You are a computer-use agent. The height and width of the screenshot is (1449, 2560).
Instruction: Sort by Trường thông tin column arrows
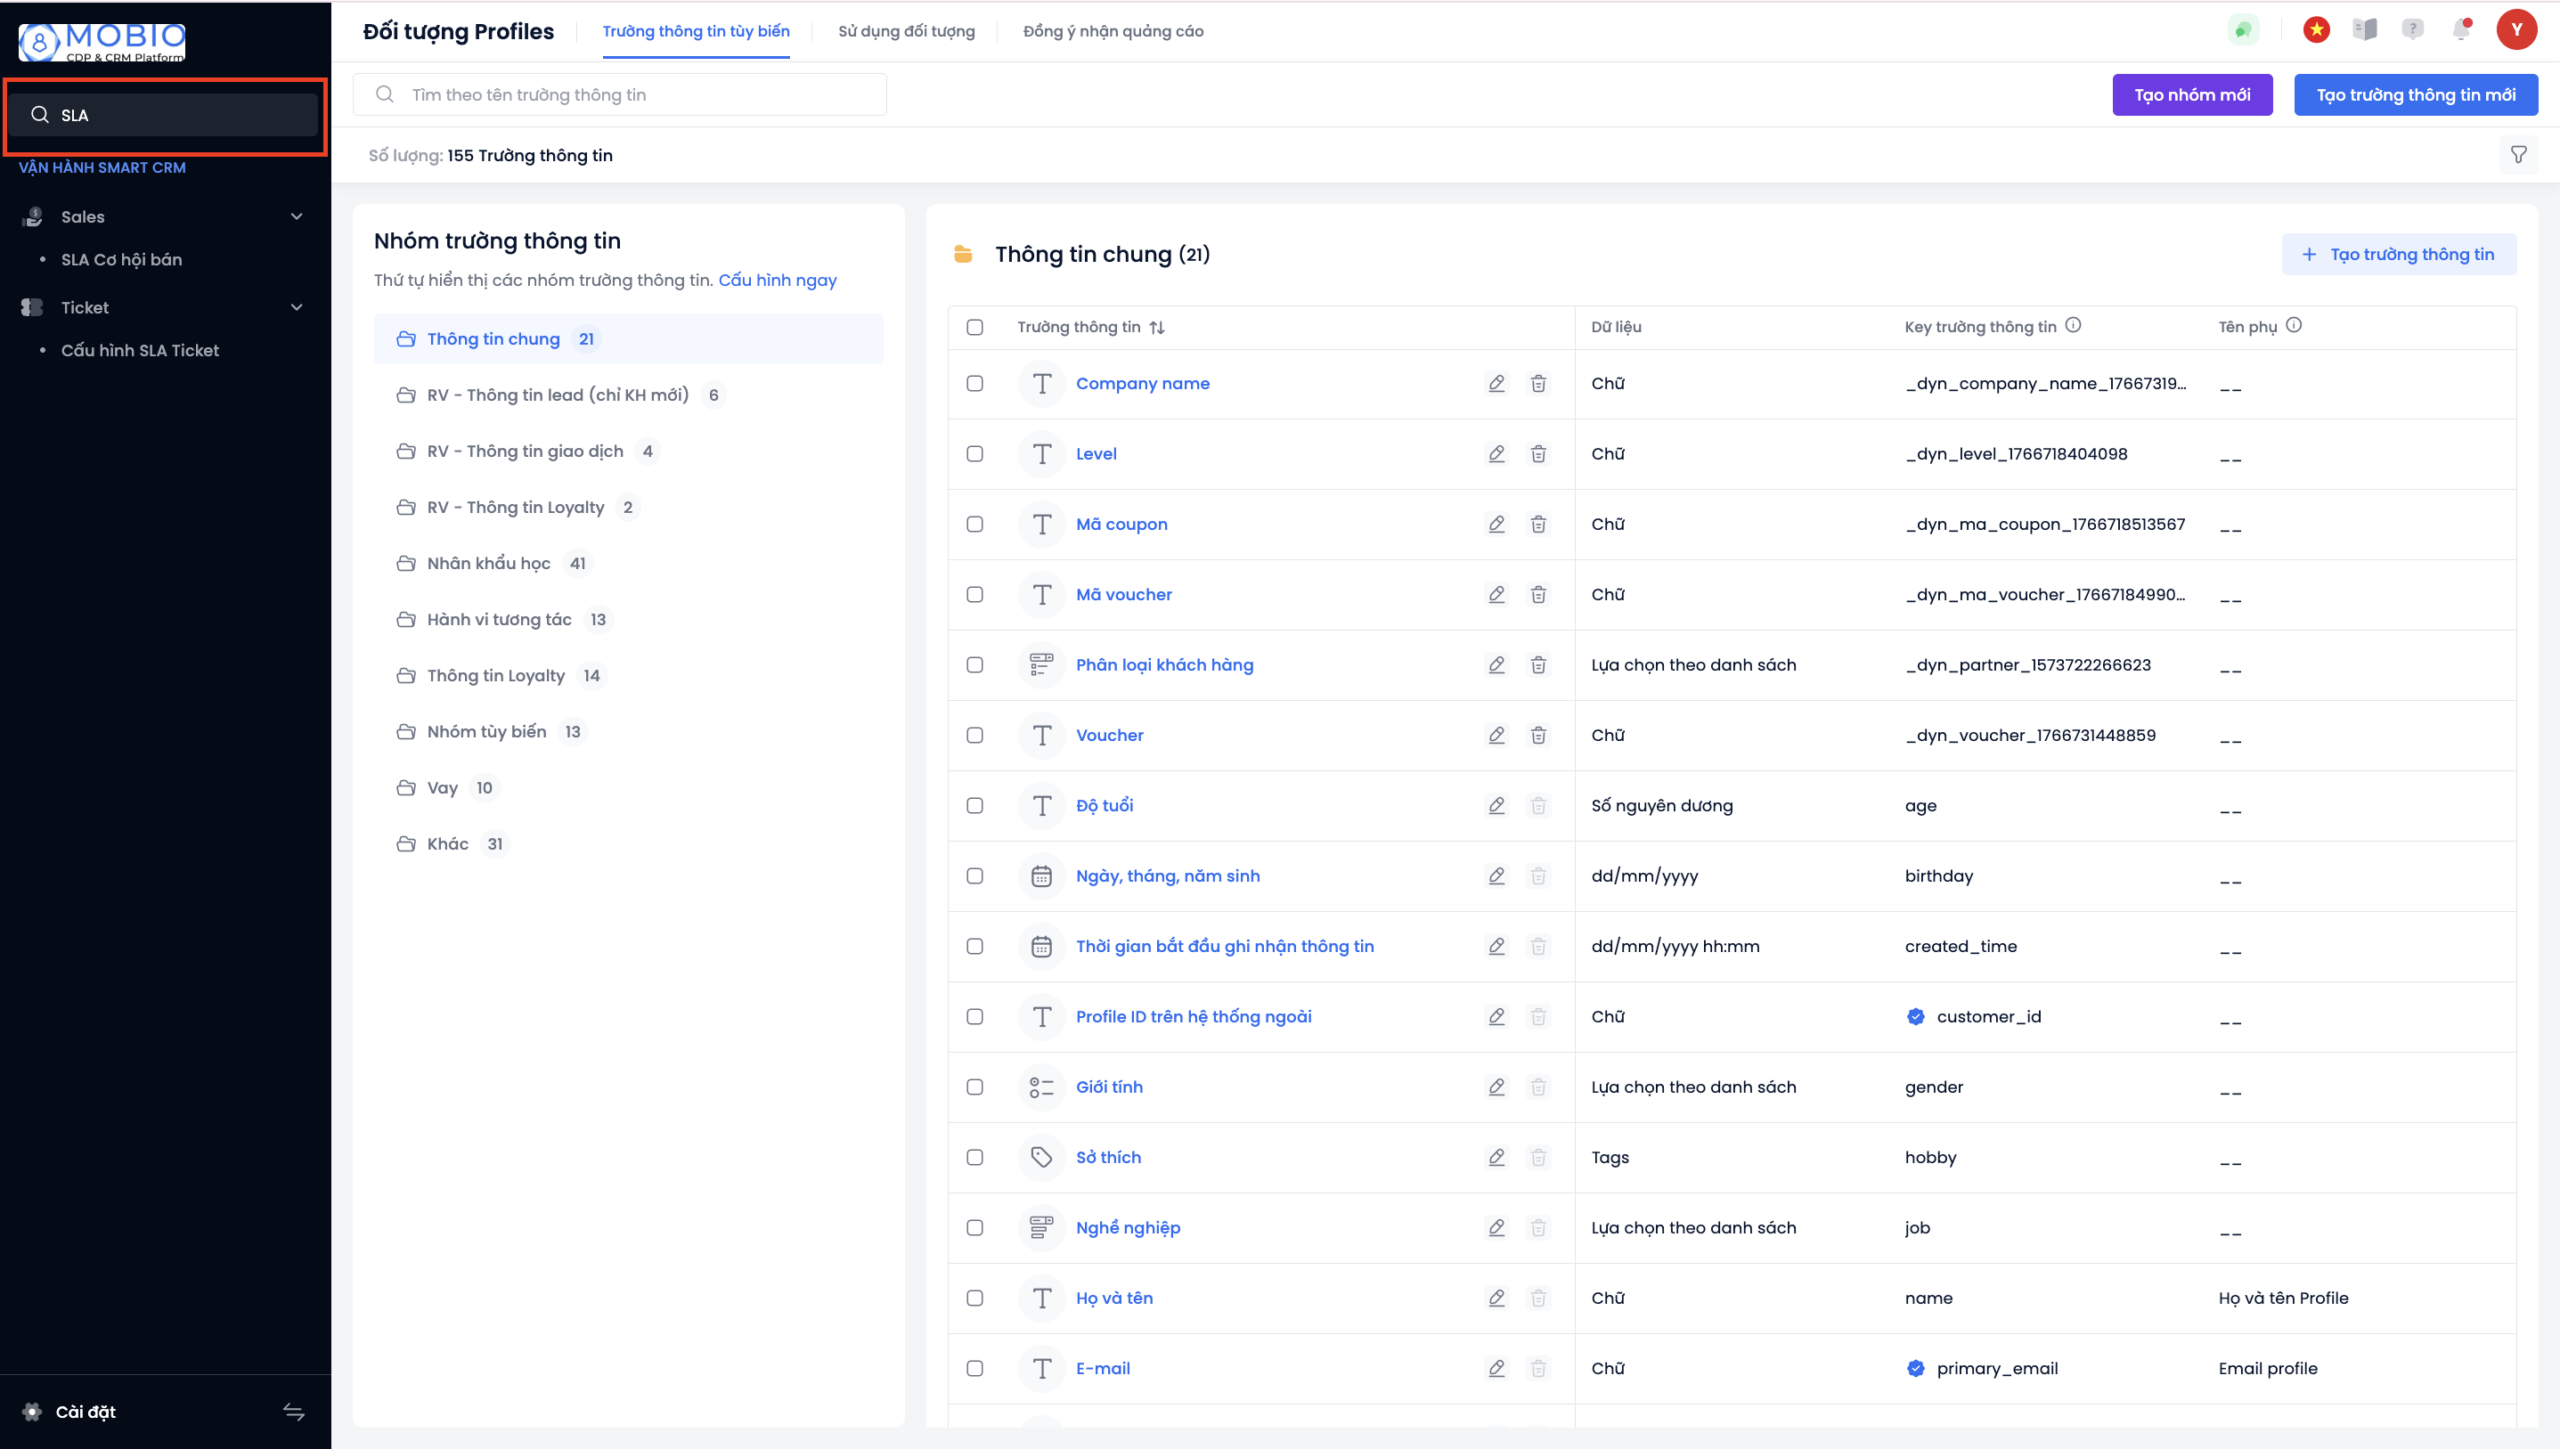pos(1157,327)
